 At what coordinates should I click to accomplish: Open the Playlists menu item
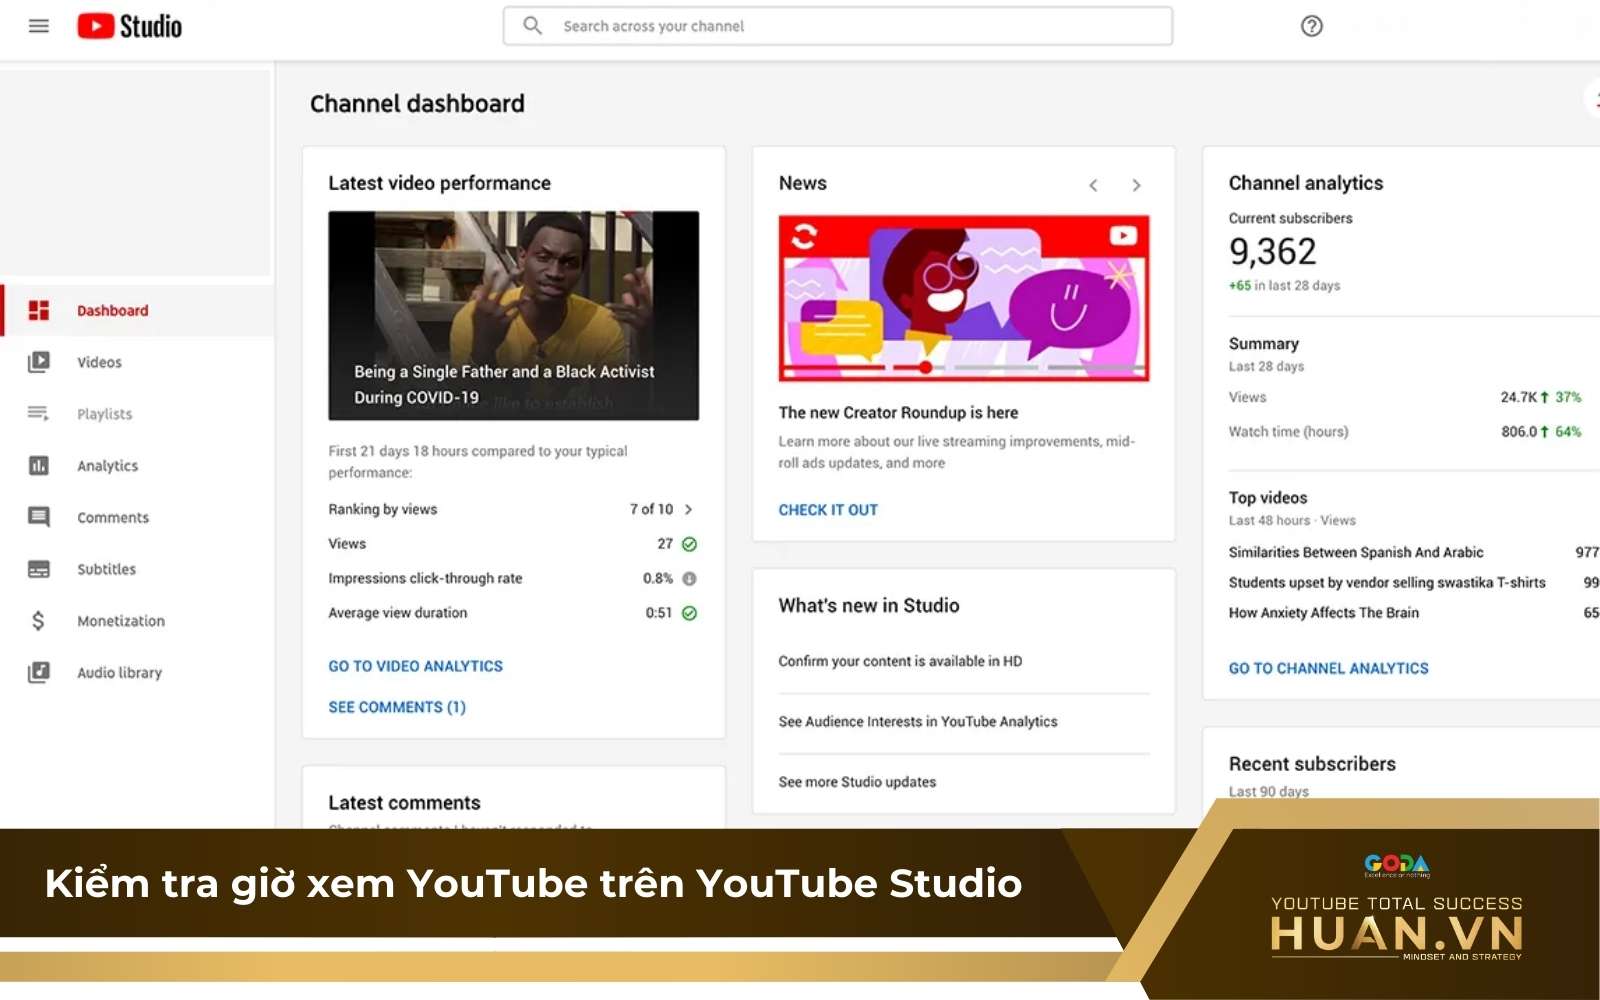(x=138, y=413)
